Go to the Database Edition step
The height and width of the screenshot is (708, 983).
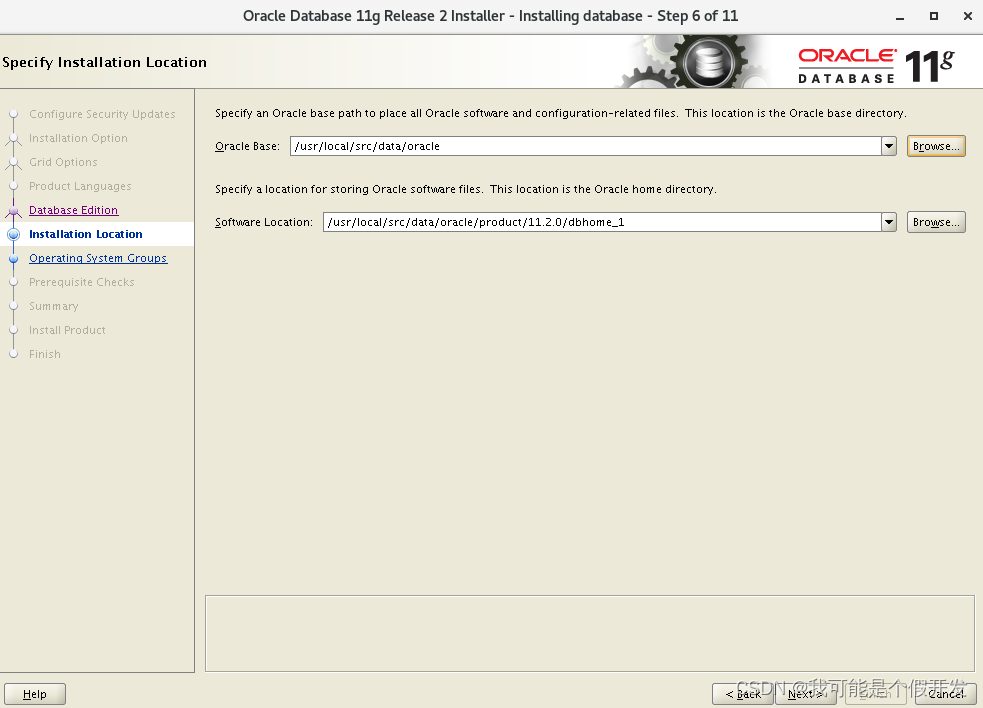(x=73, y=210)
